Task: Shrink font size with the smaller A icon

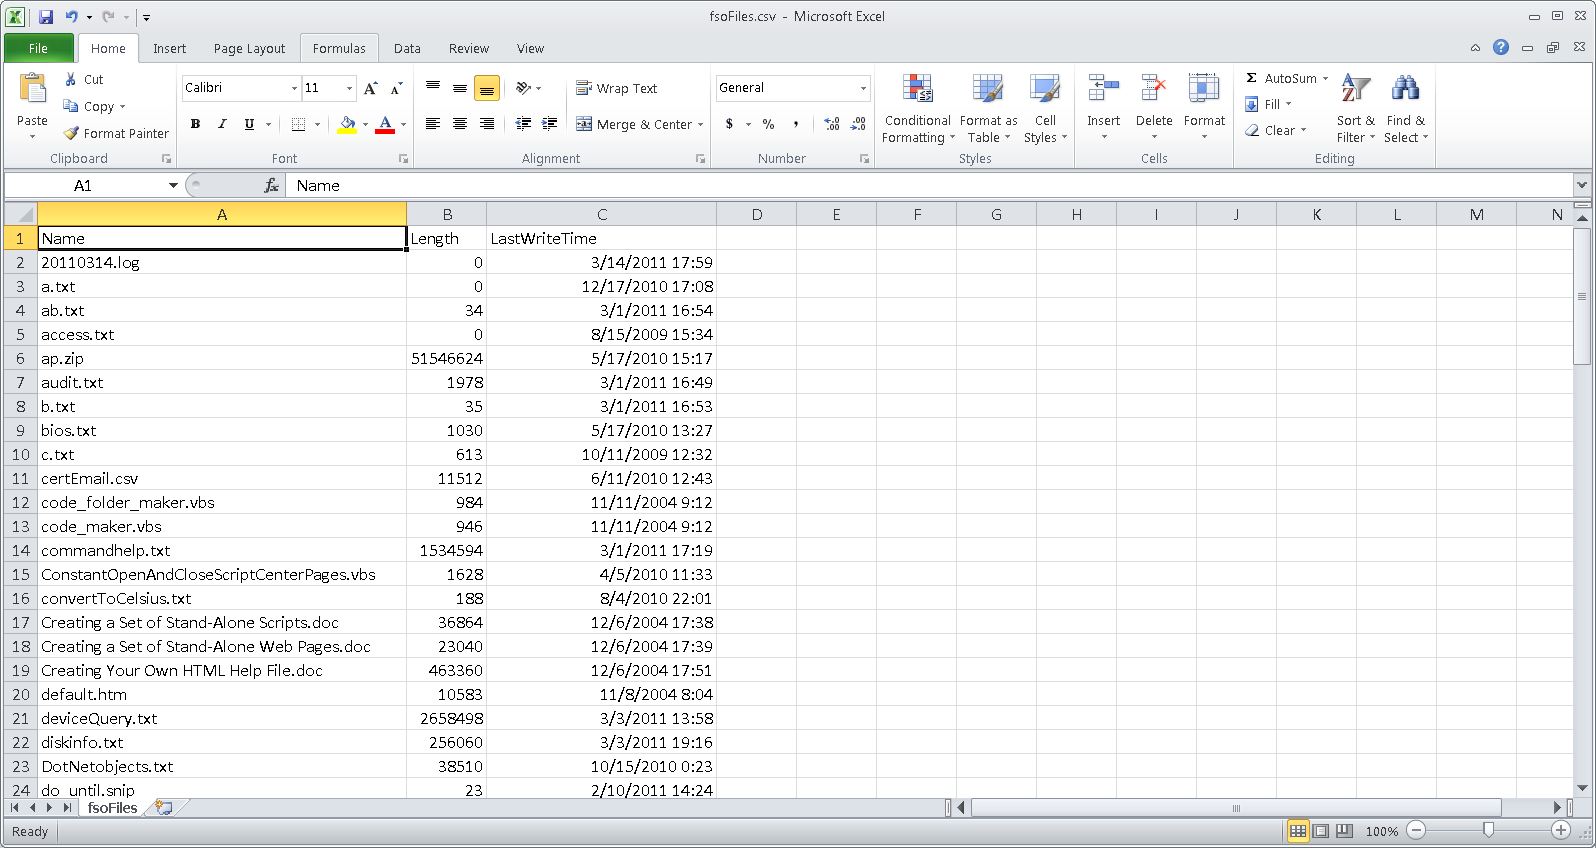Action: pyautogui.click(x=396, y=88)
